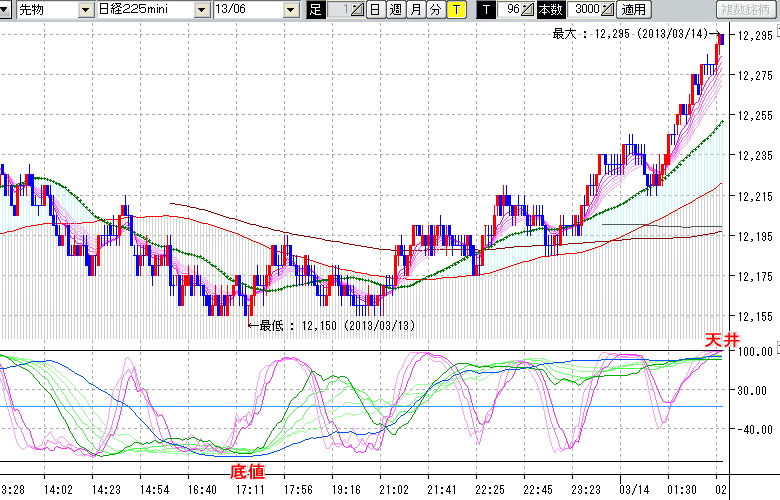Click the red 底値 label on oscillator
Screen dimensions: 780x500
[x=246, y=468]
